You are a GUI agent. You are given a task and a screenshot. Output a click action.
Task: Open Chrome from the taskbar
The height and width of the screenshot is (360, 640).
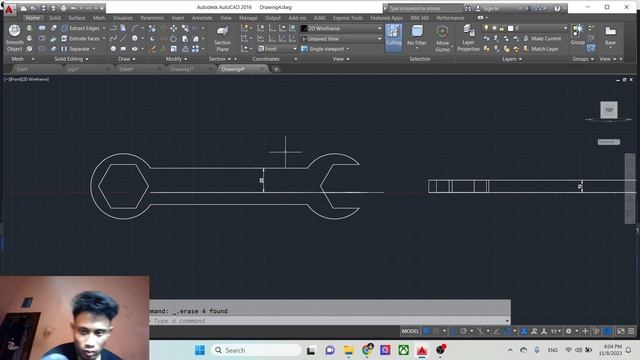pos(367,350)
